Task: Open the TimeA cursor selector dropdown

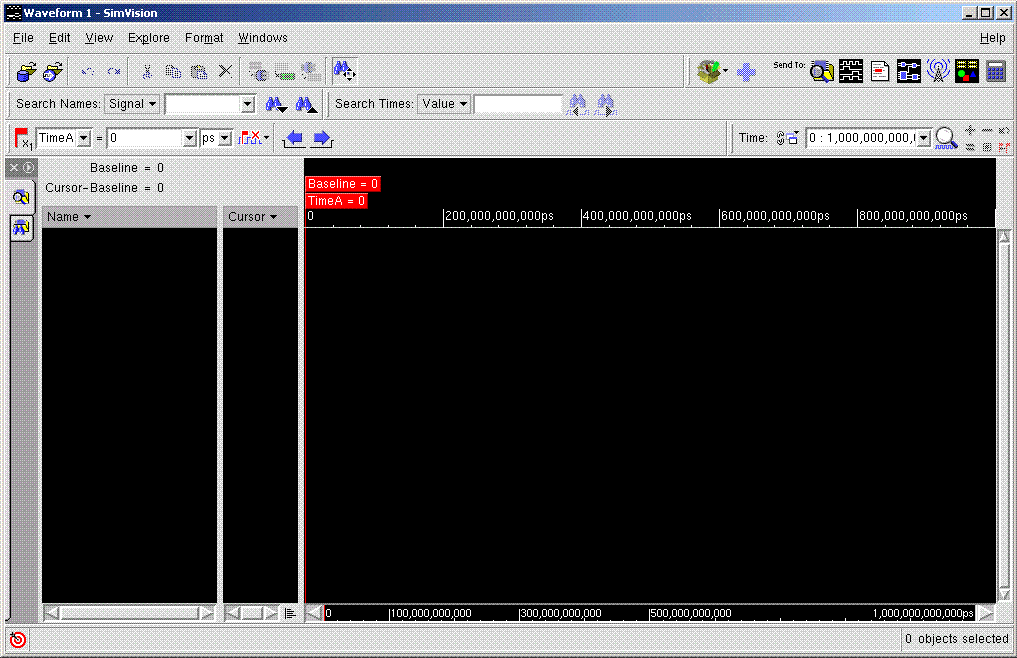Action: point(84,138)
